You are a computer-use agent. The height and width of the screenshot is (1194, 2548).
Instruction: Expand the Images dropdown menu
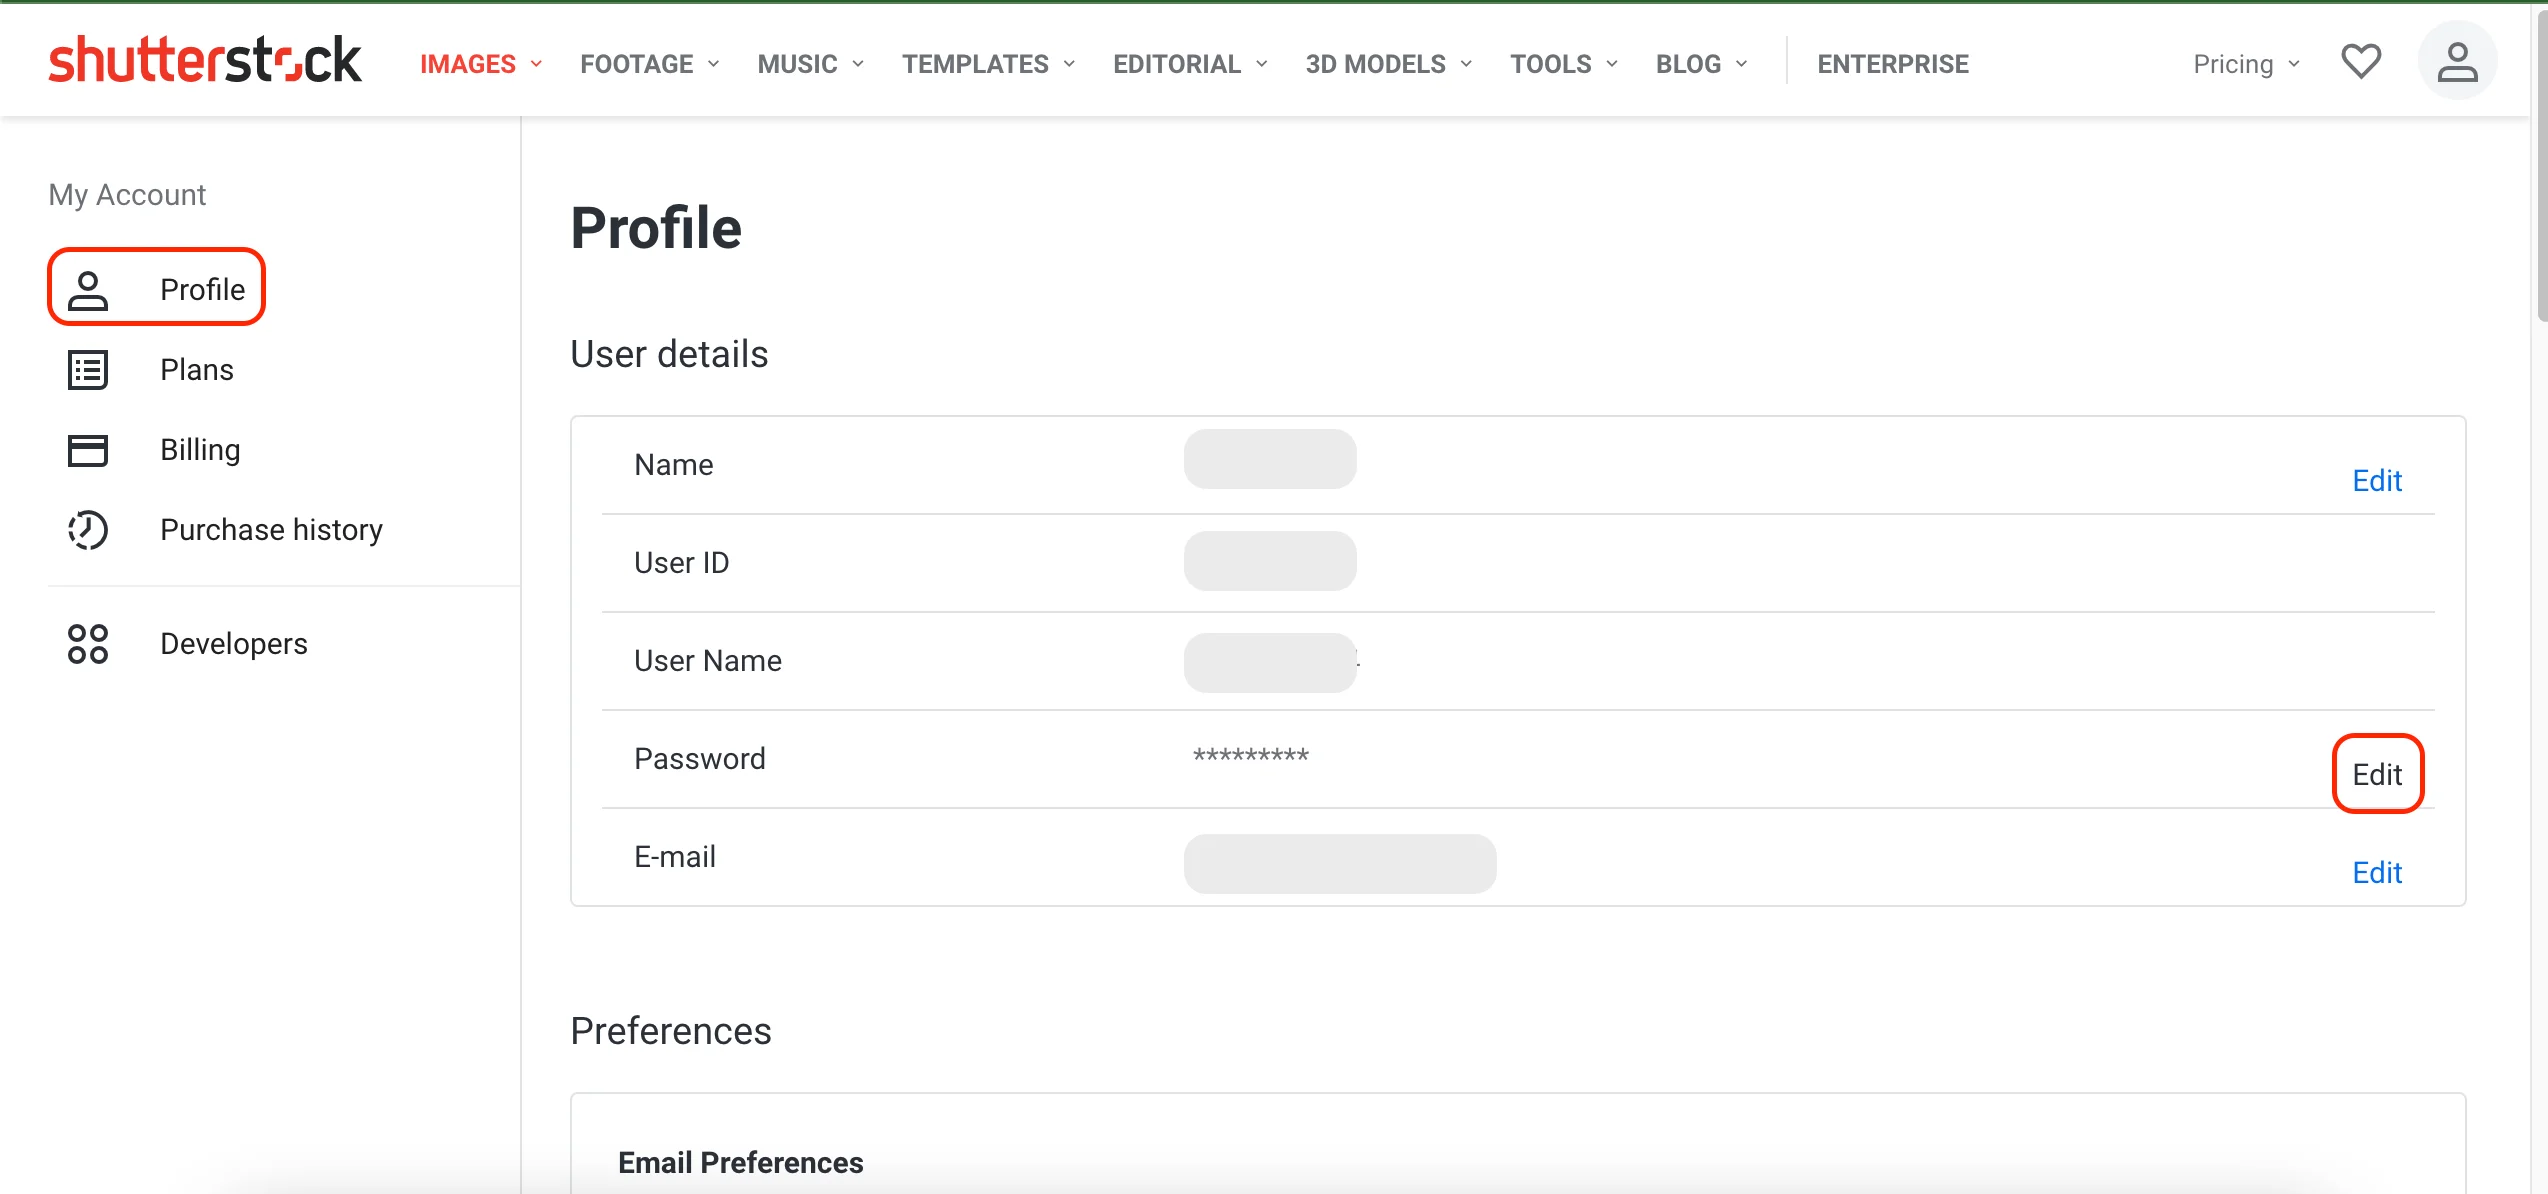click(481, 64)
